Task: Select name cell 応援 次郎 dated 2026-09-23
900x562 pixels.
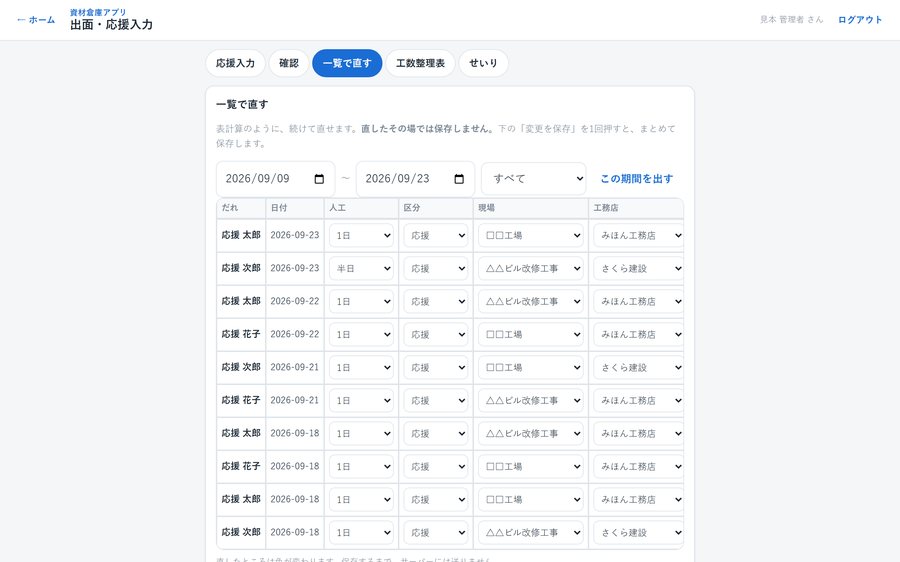Action: click(x=241, y=268)
